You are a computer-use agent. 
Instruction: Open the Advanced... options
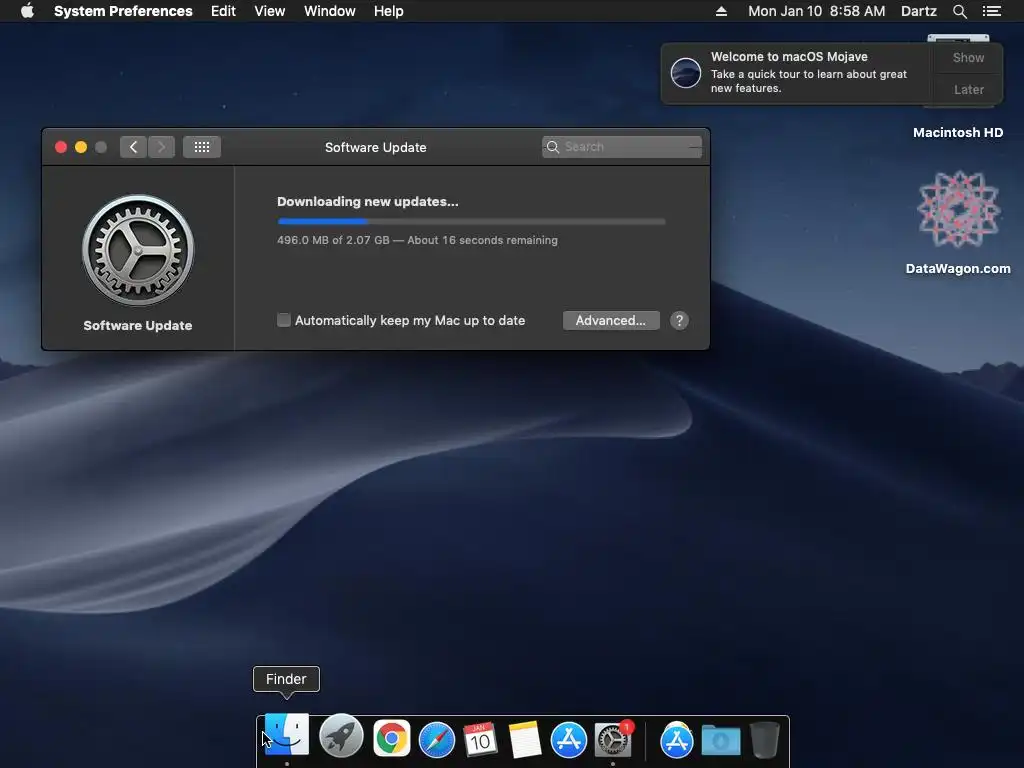[x=611, y=320]
